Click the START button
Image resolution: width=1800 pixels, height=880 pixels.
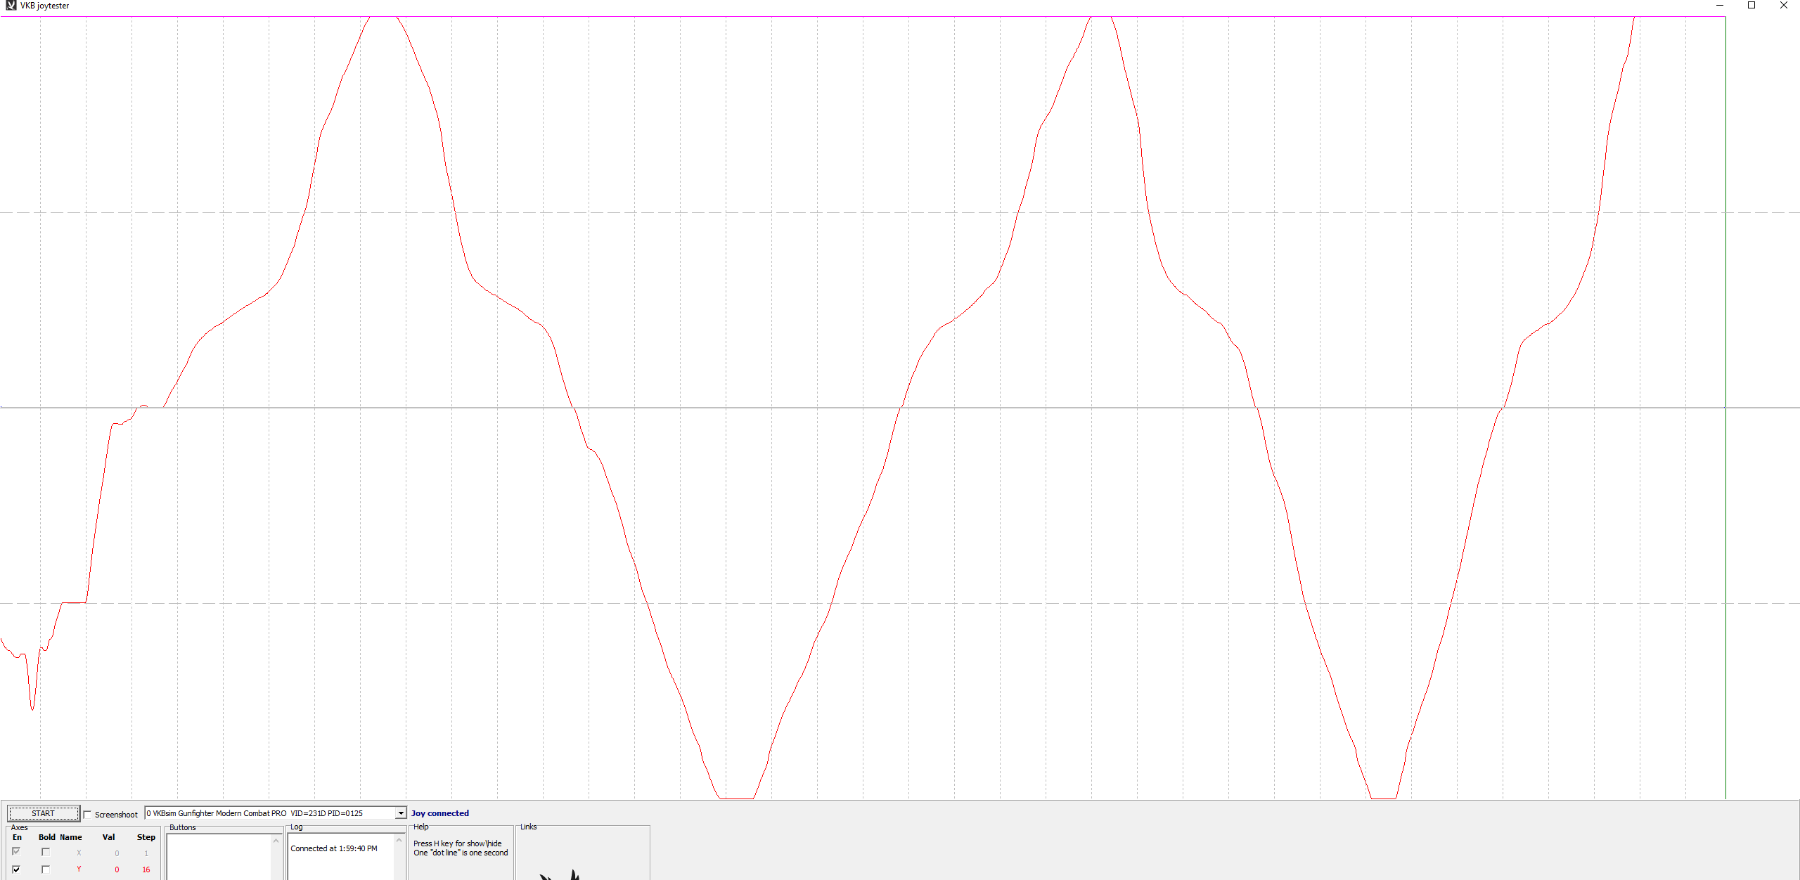pos(43,813)
